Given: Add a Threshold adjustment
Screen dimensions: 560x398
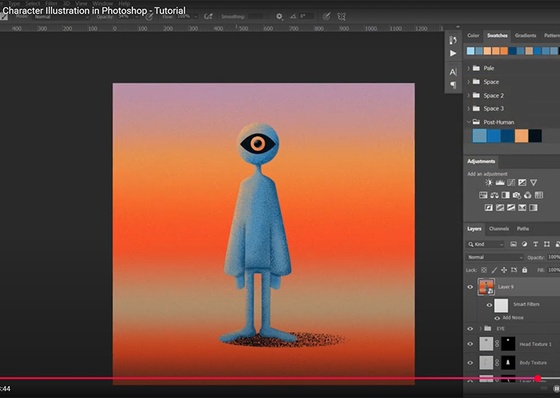Looking at the screenshot, I should tap(511, 208).
